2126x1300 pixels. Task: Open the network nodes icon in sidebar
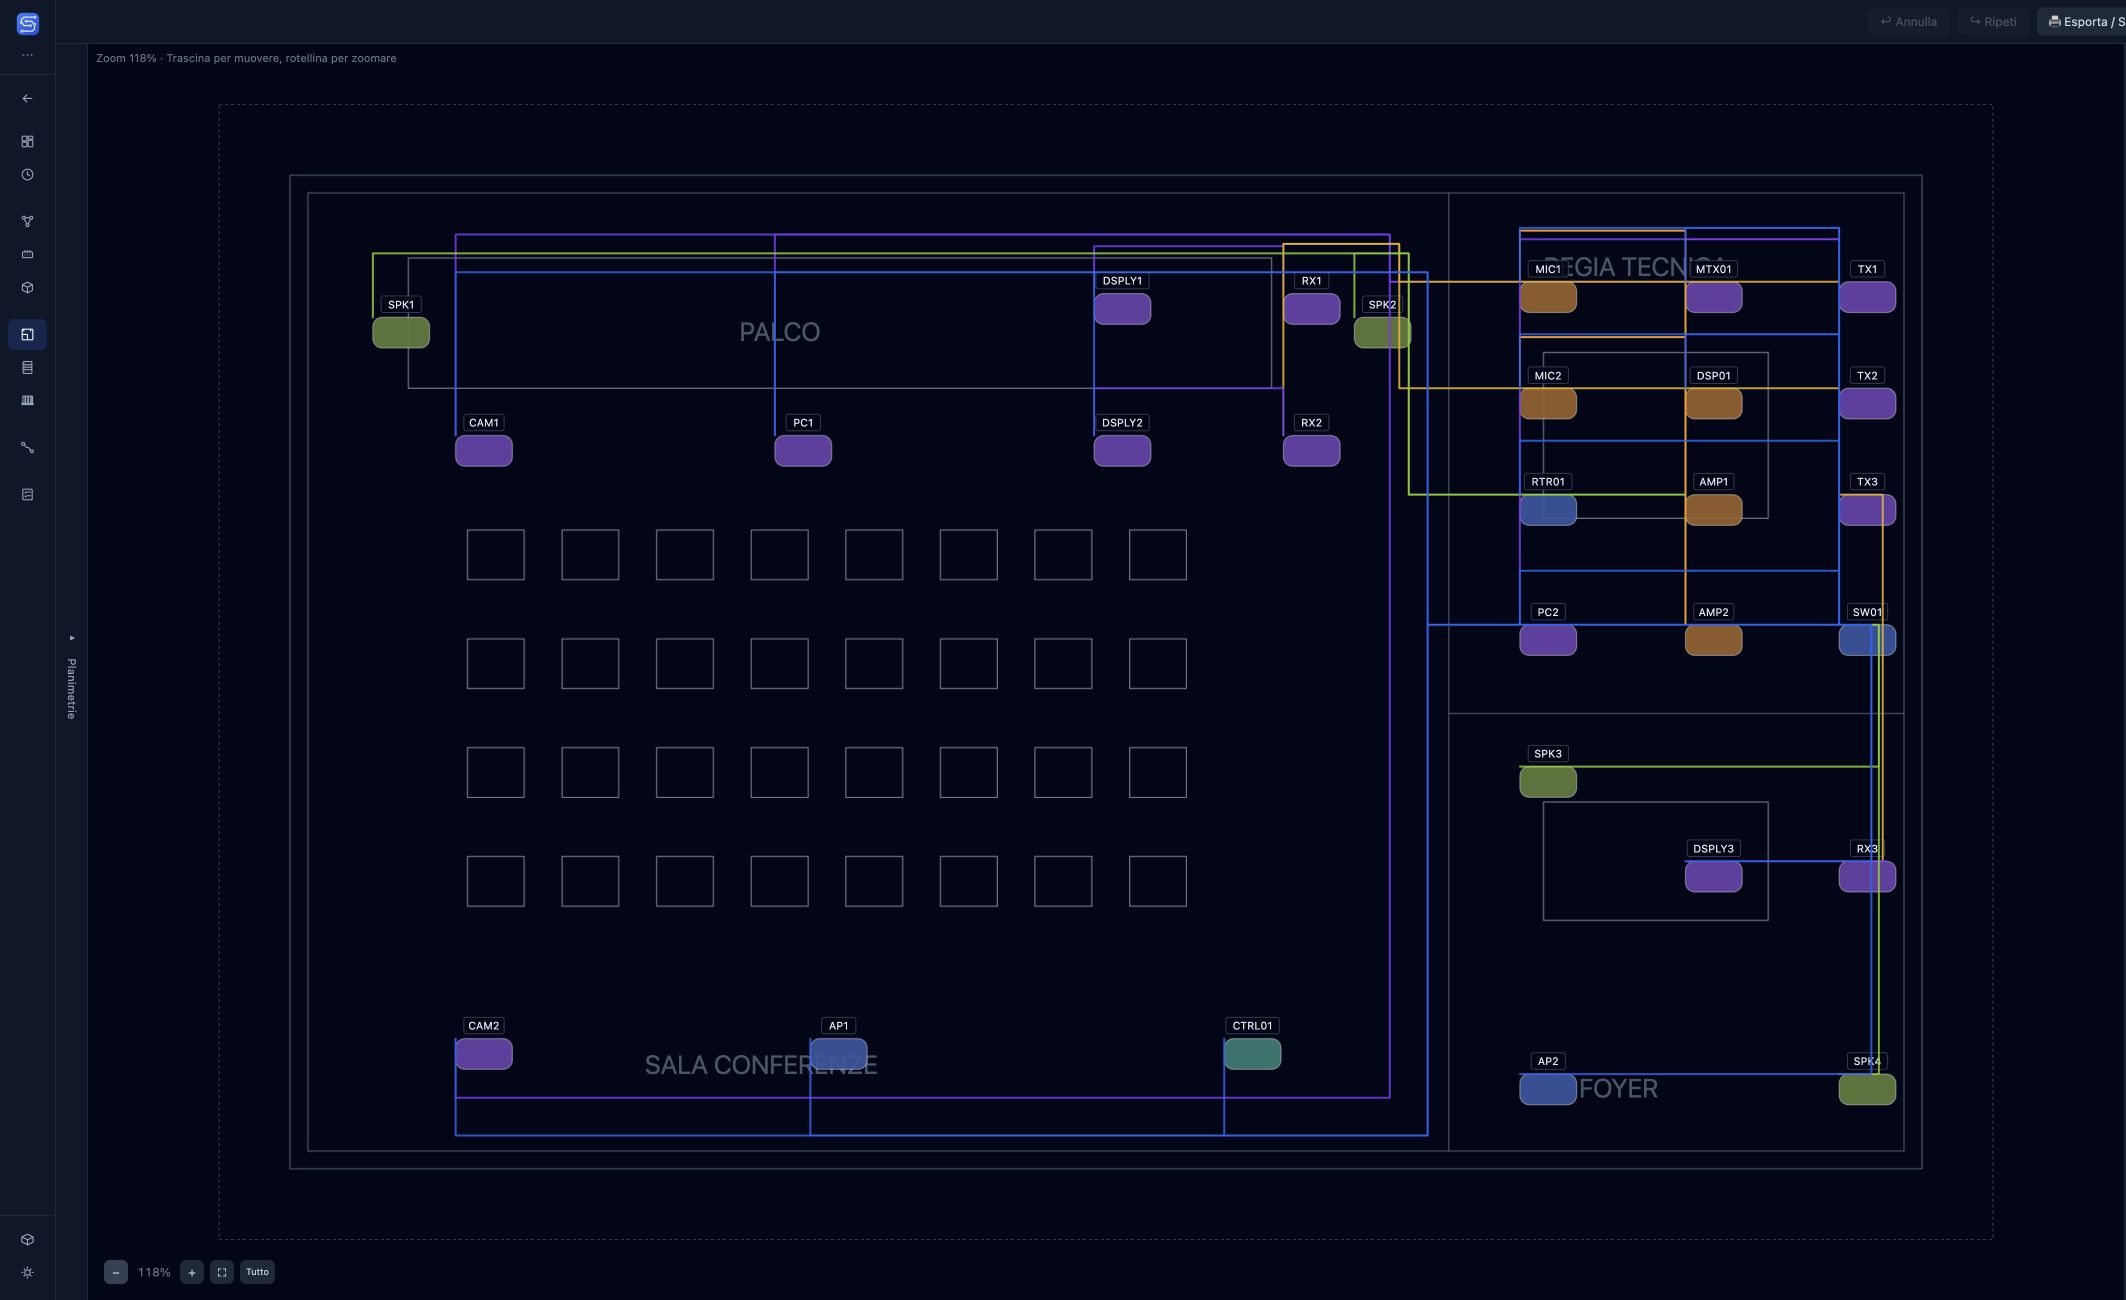pos(27,221)
